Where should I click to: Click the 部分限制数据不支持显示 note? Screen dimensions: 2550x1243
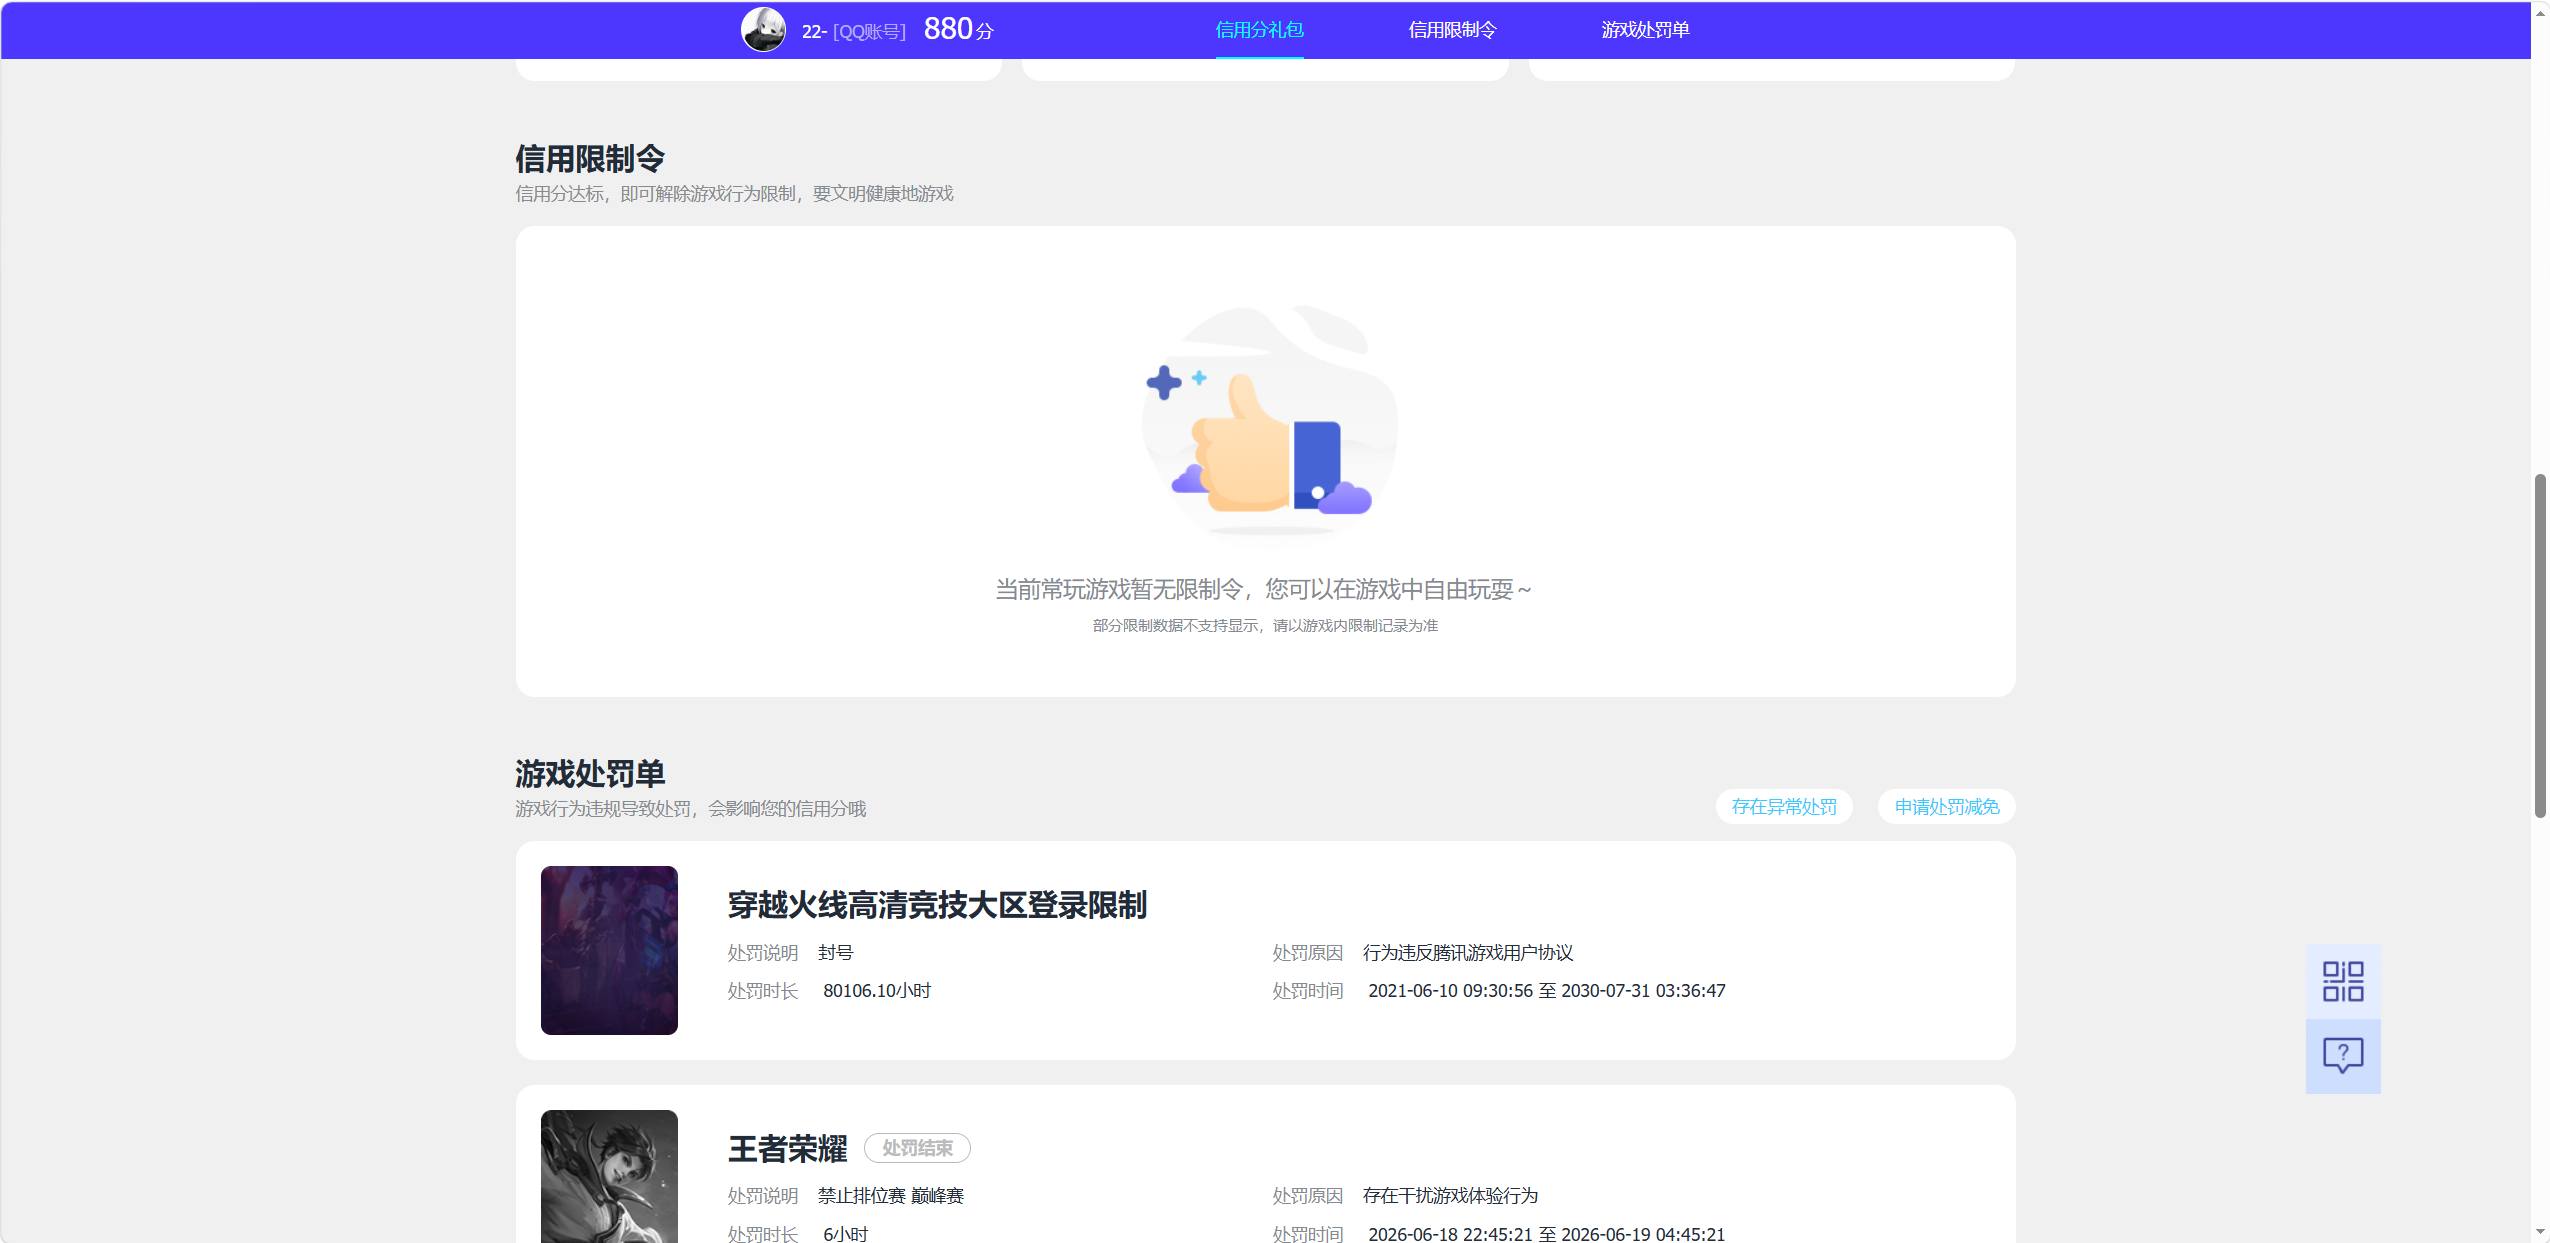point(1265,626)
